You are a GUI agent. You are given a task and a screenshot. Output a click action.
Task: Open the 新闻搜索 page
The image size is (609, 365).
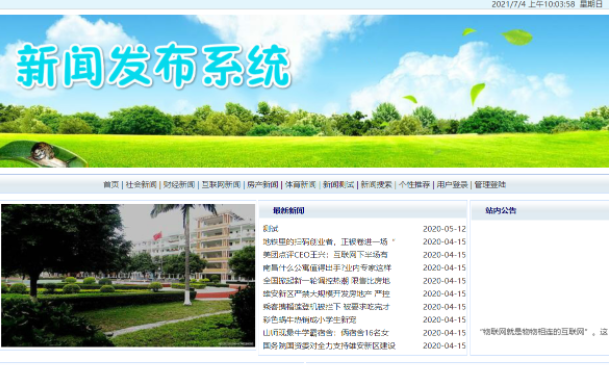(x=376, y=185)
